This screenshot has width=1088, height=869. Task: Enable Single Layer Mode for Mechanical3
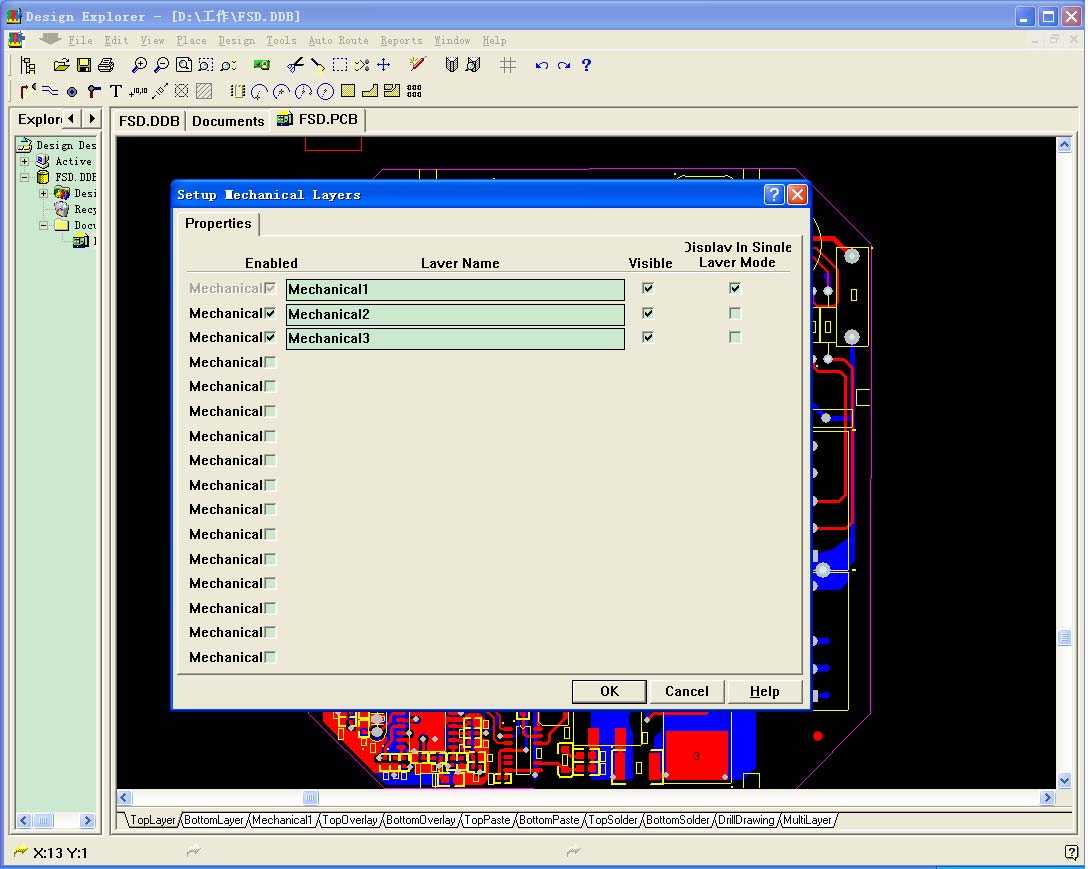coord(735,337)
